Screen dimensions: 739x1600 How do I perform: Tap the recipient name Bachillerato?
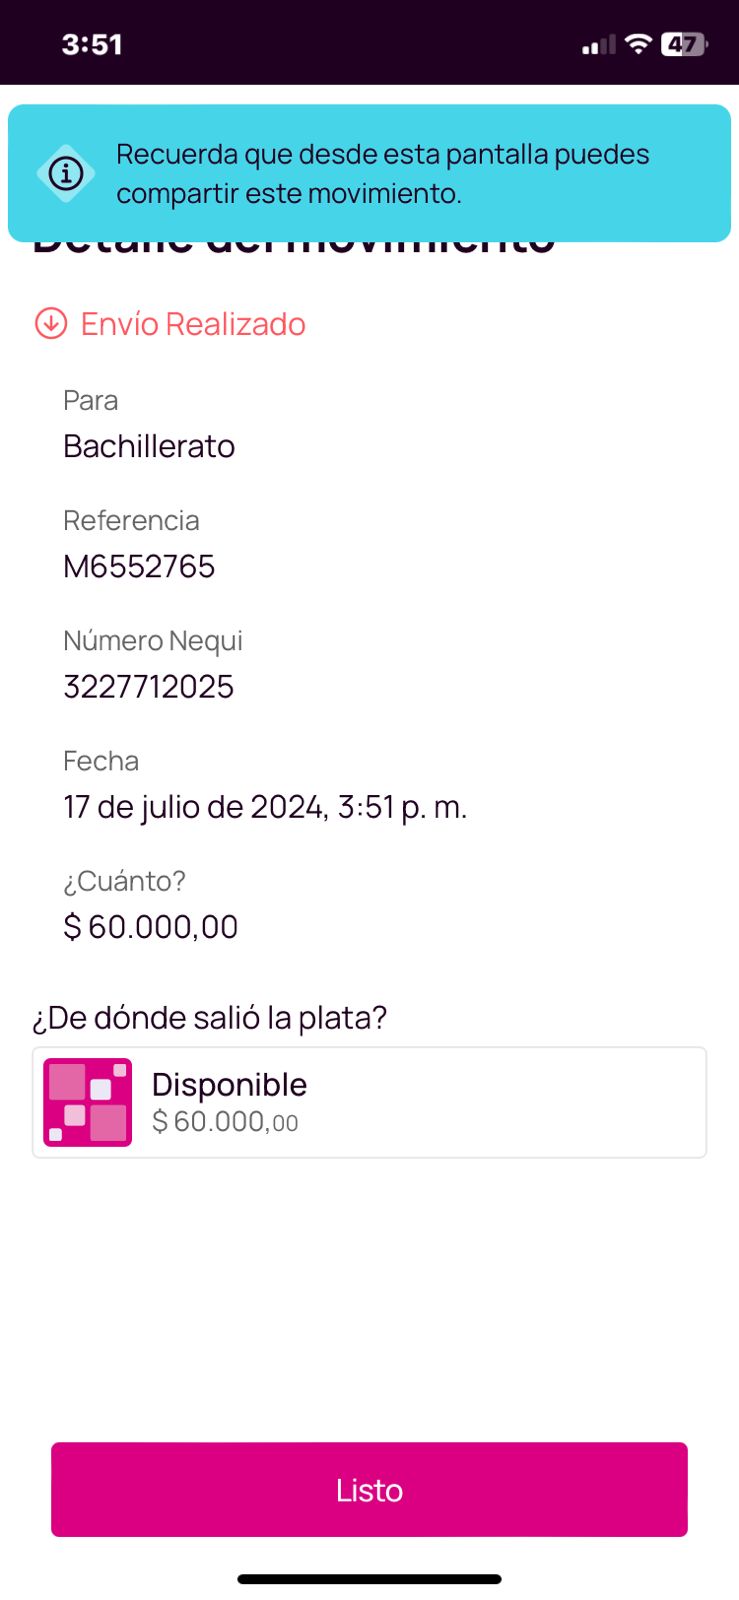tap(149, 446)
